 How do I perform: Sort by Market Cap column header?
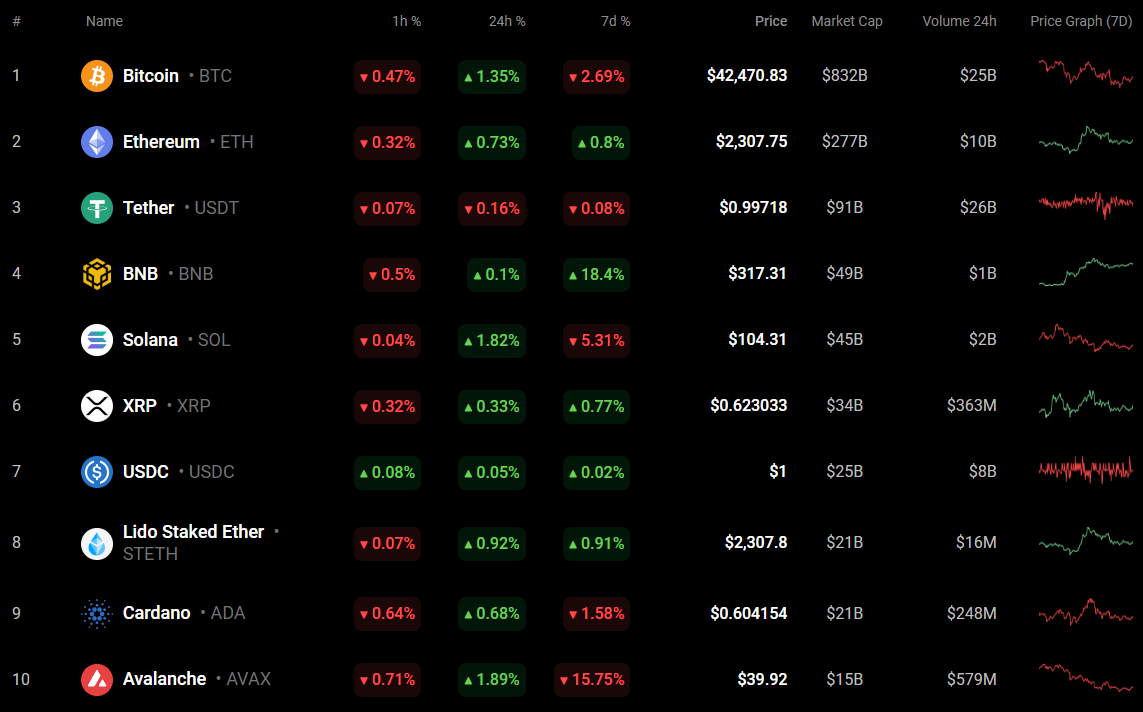tap(846, 21)
